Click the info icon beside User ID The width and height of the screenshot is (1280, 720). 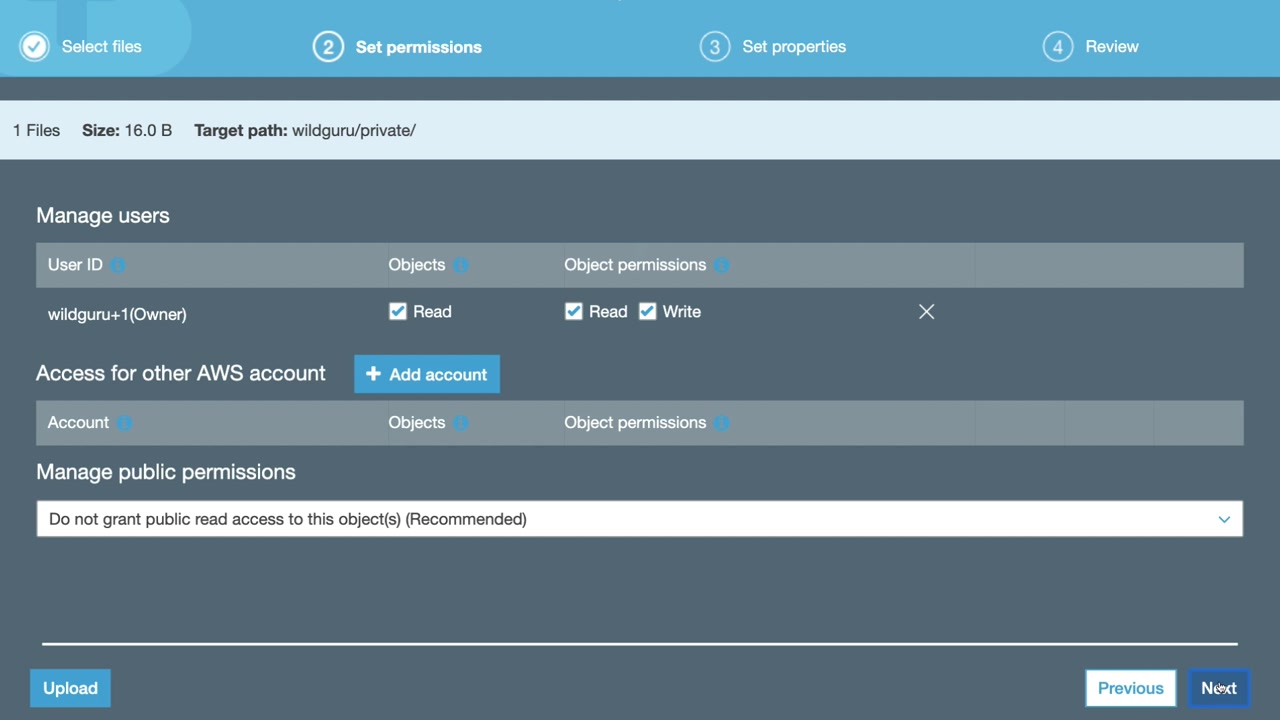pos(118,265)
